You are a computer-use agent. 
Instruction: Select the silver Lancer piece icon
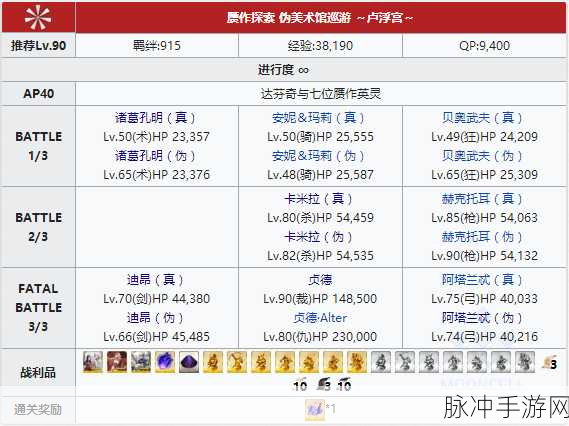tap(429, 362)
